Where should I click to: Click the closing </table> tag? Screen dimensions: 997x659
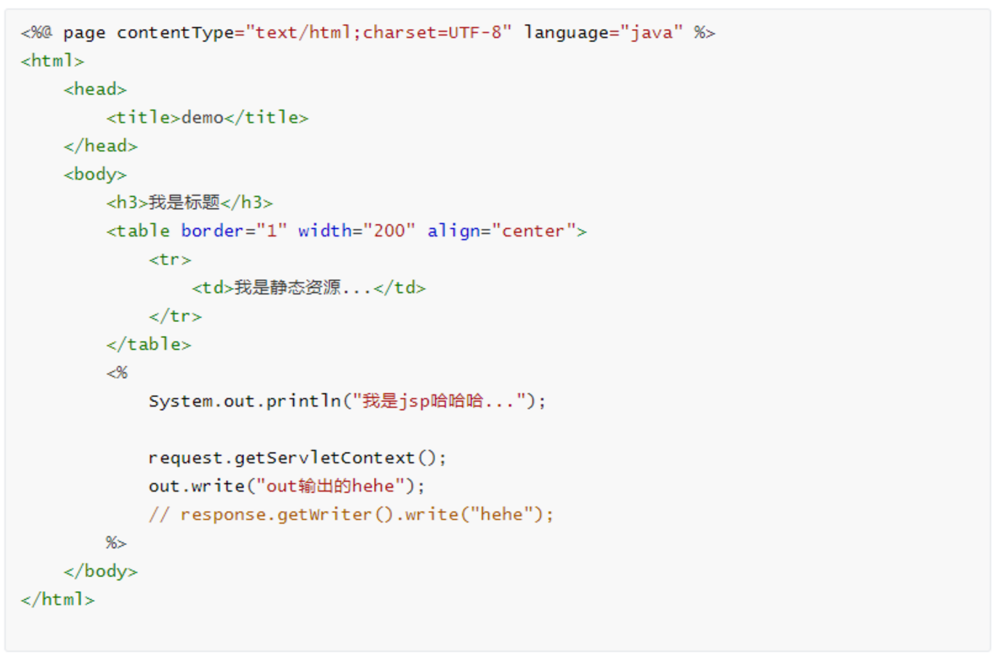click(x=149, y=344)
